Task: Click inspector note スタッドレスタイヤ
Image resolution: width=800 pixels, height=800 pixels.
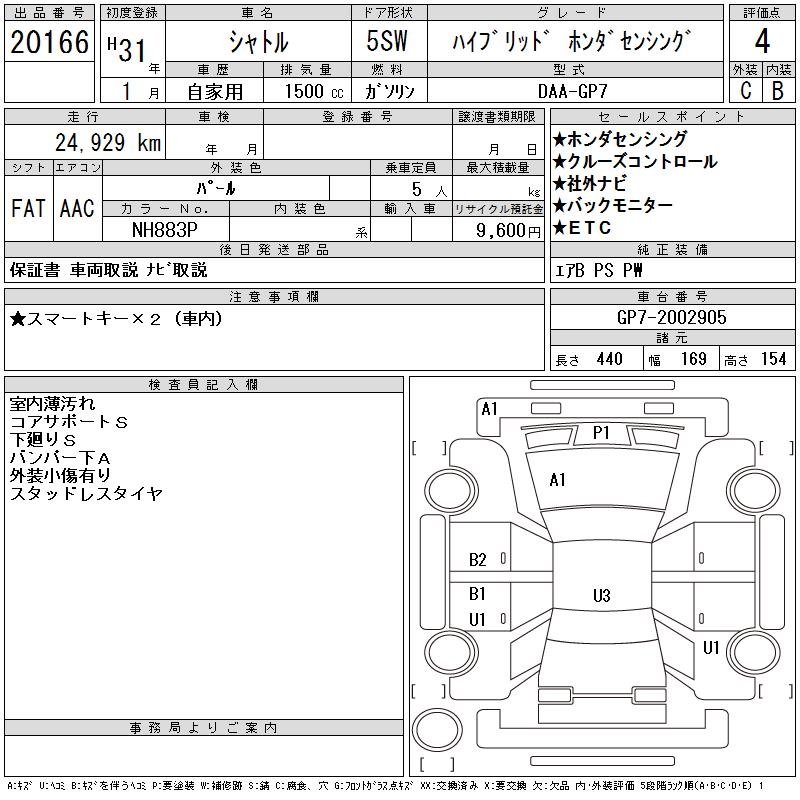Action: [x=86, y=493]
